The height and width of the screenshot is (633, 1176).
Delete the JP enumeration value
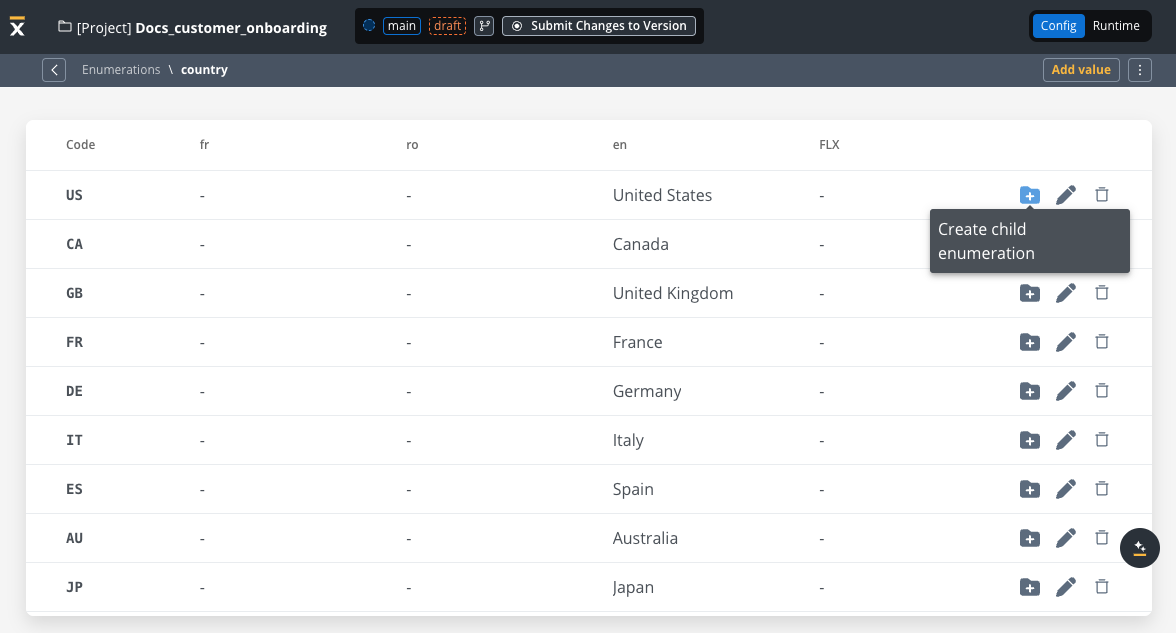point(1102,587)
